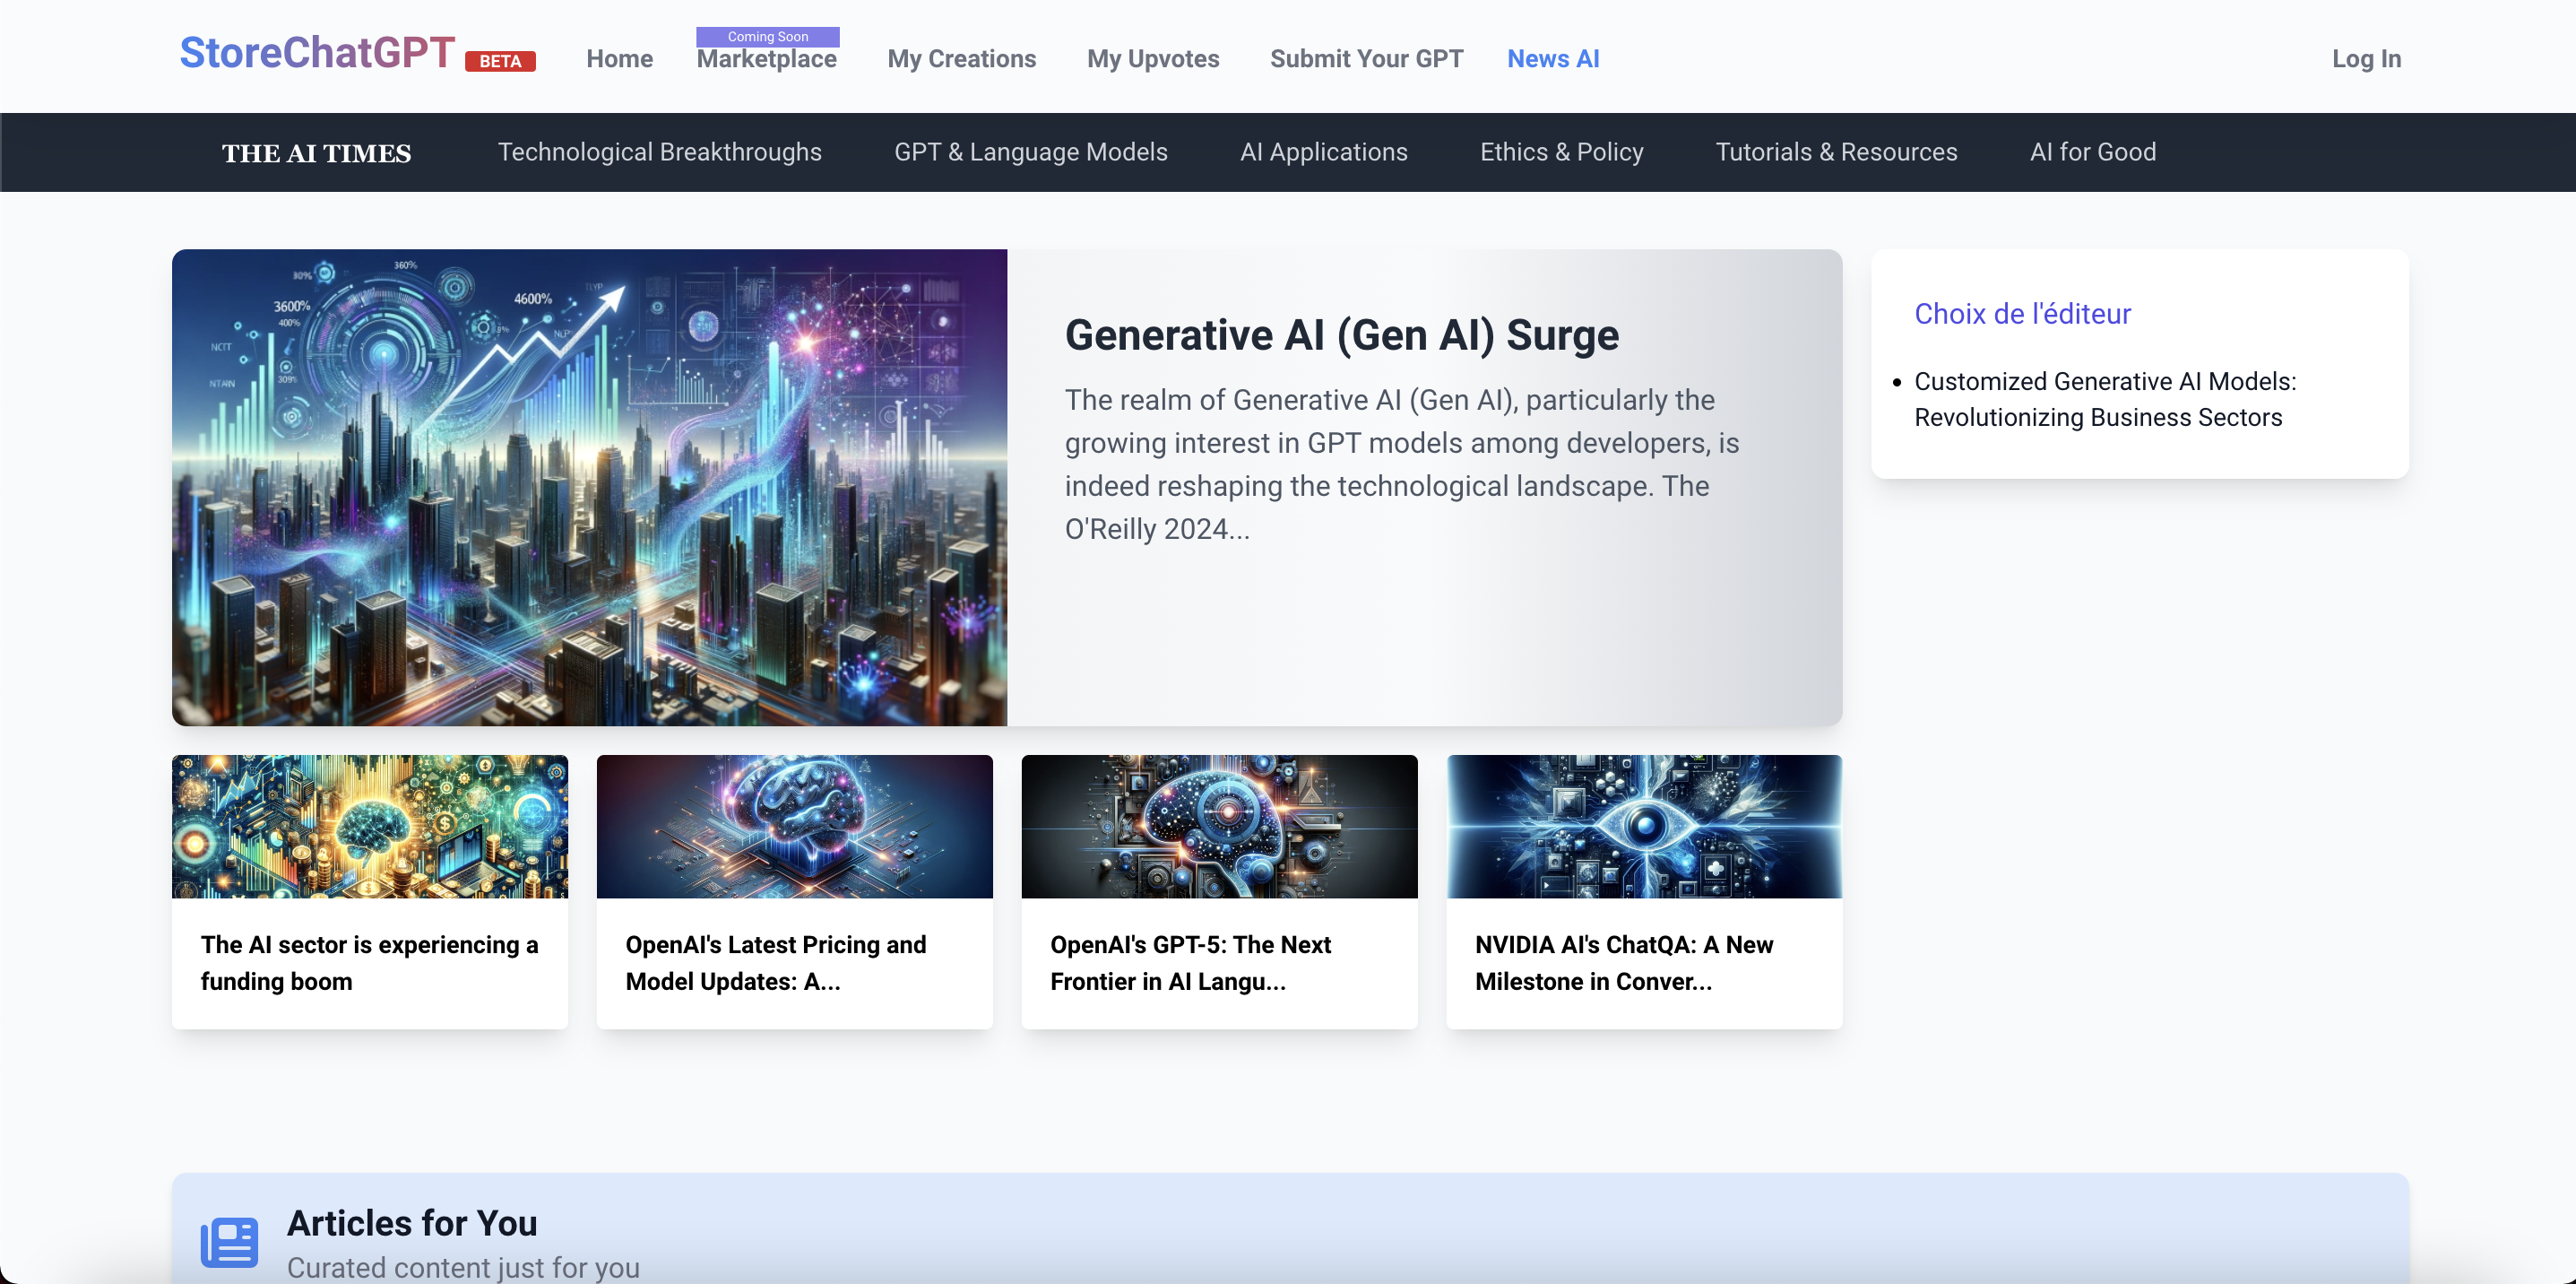Viewport: 2576px width, 1284px height.
Task: Click Submit Your GPT link
Action: [x=1365, y=59]
